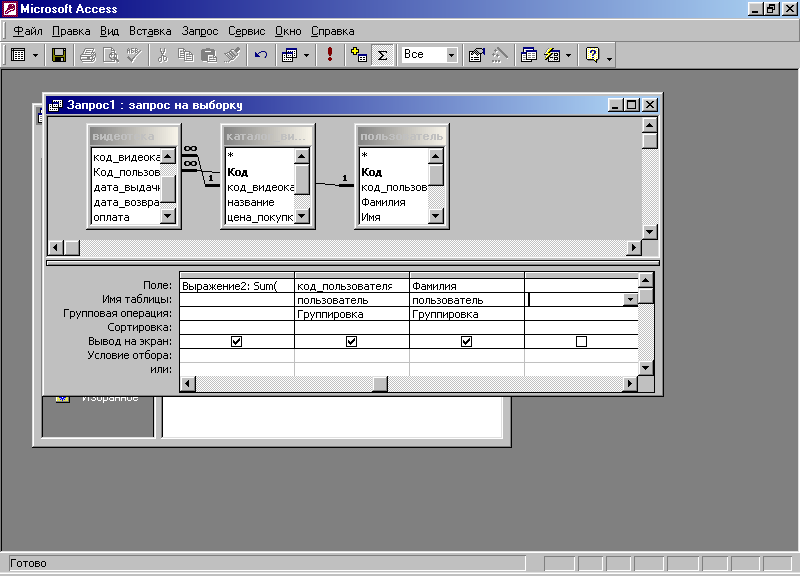Screen dimensions: 800x576
Task: Expand the New Object dropdown arrow
Action: point(568,55)
